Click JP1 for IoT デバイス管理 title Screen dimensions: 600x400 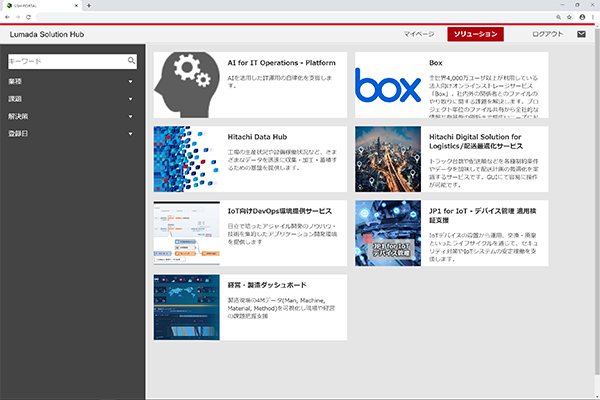point(483,216)
